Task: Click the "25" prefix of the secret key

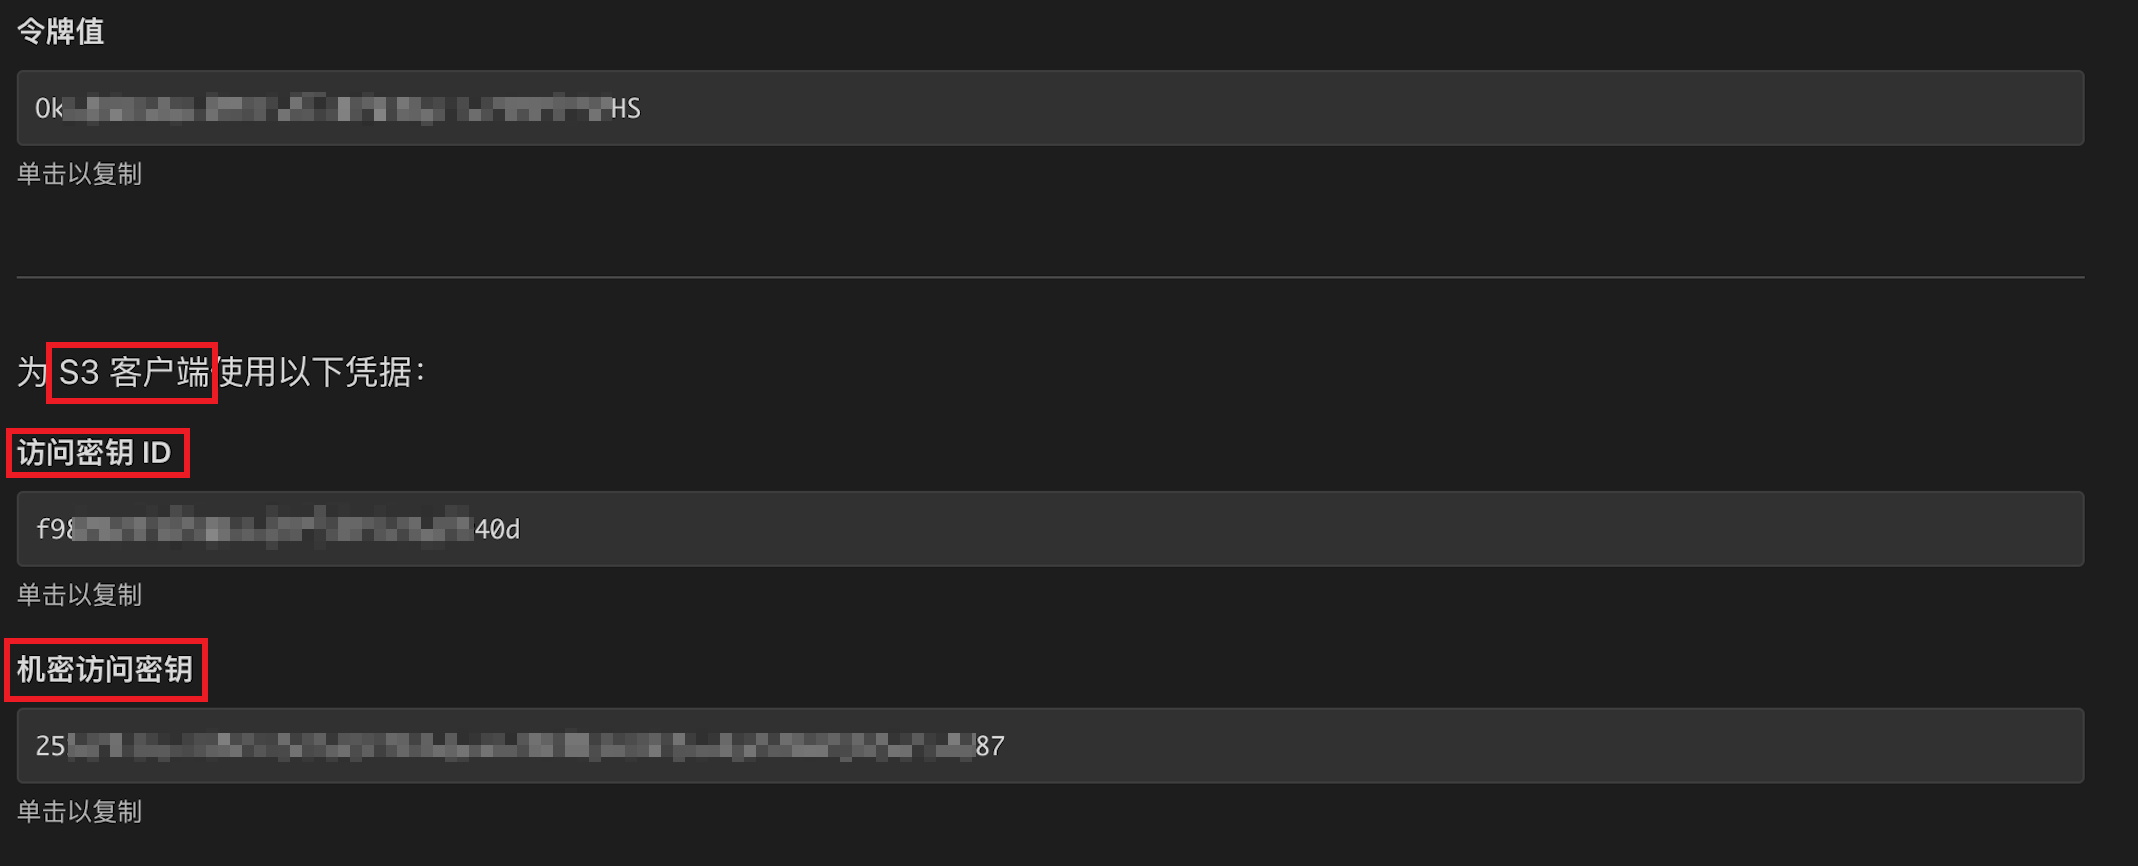Action: click(x=50, y=746)
